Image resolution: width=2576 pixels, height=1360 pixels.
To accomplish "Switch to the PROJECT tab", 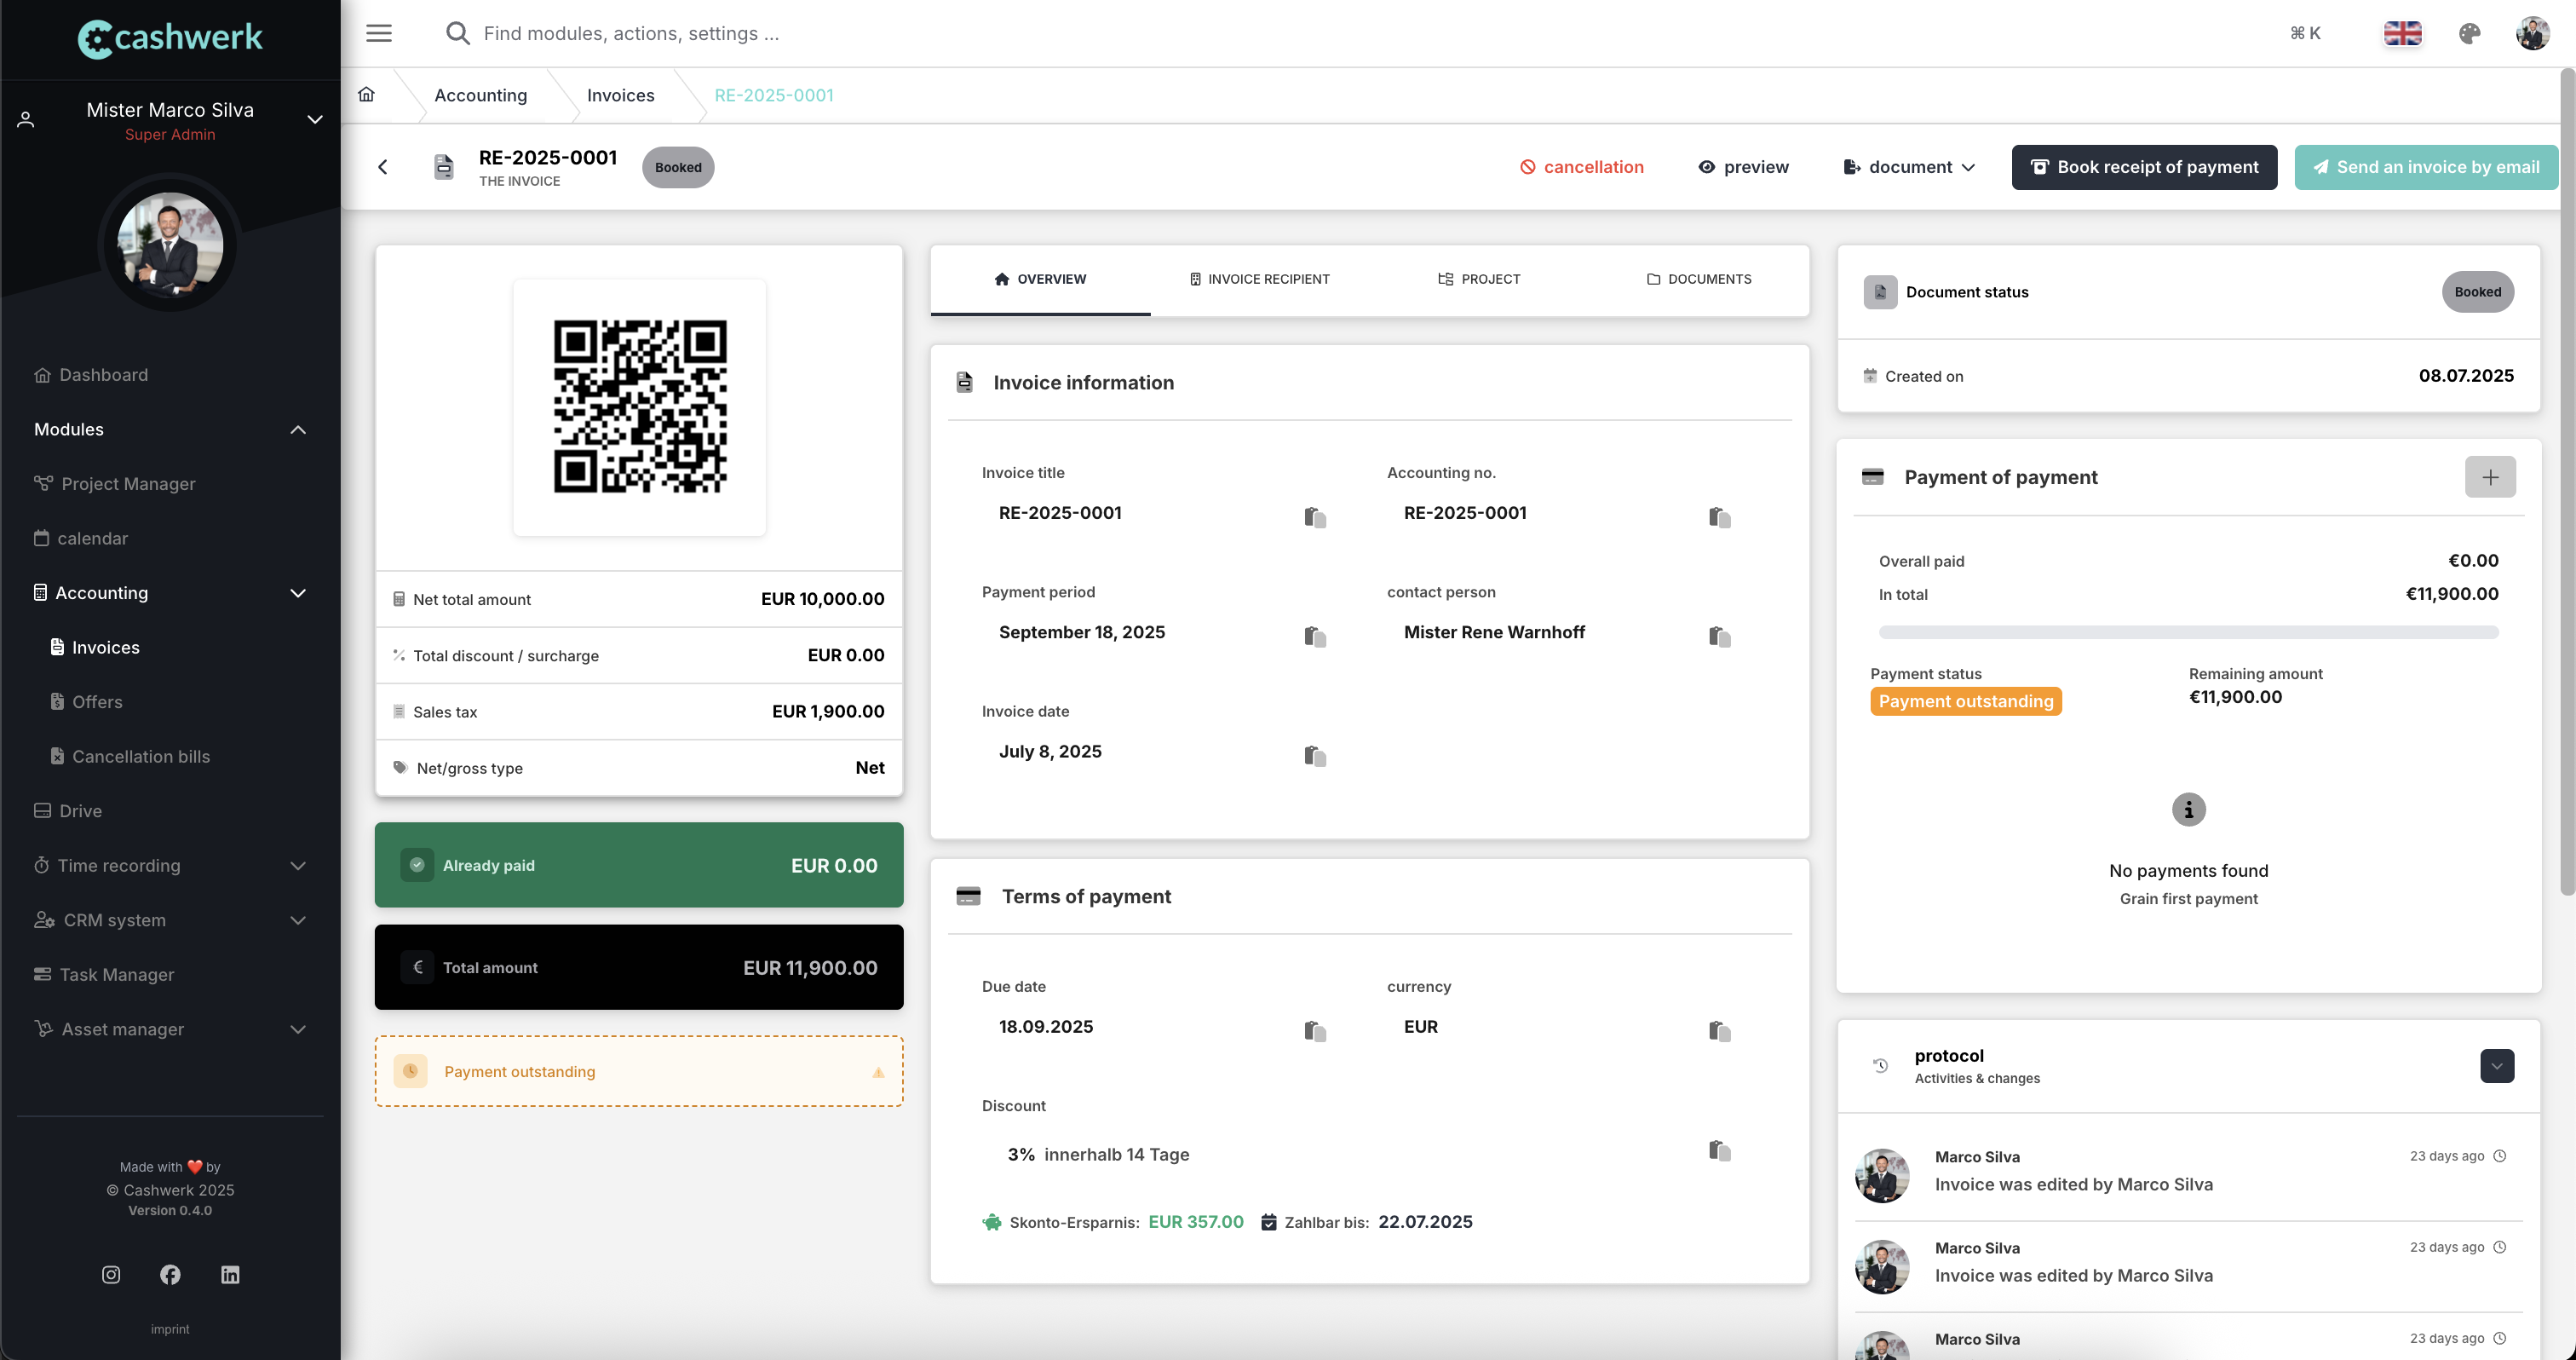I will tap(1479, 279).
